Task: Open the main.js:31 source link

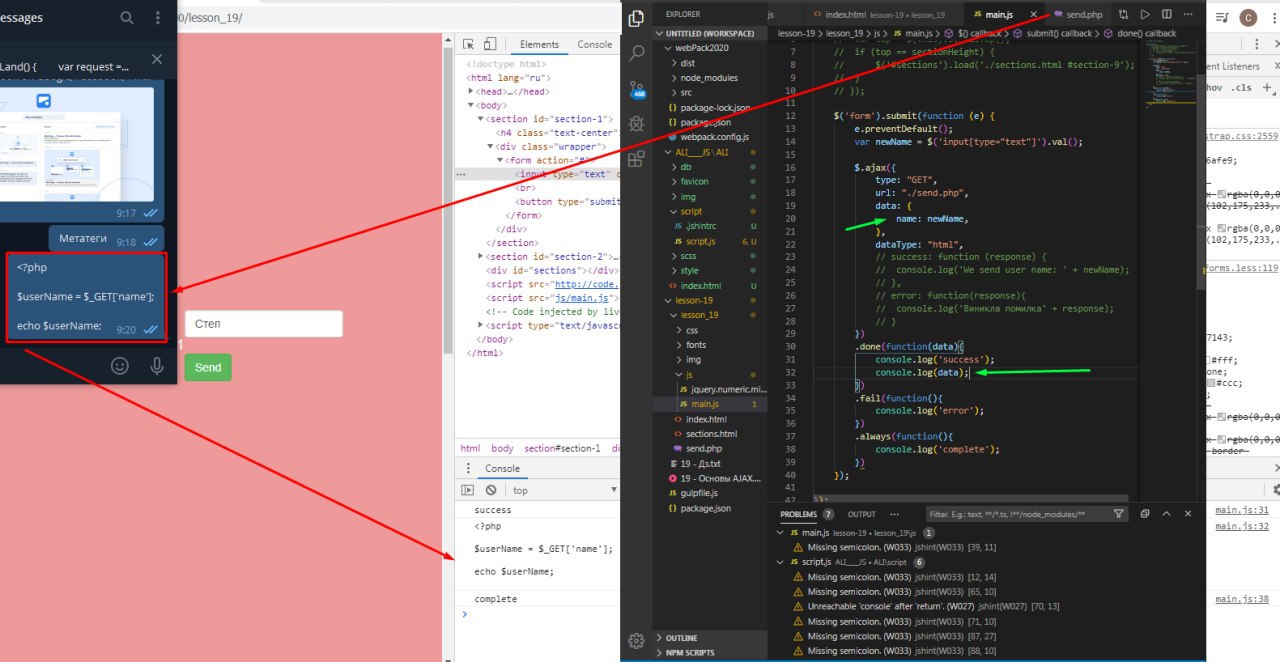Action: coord(1242,511)
